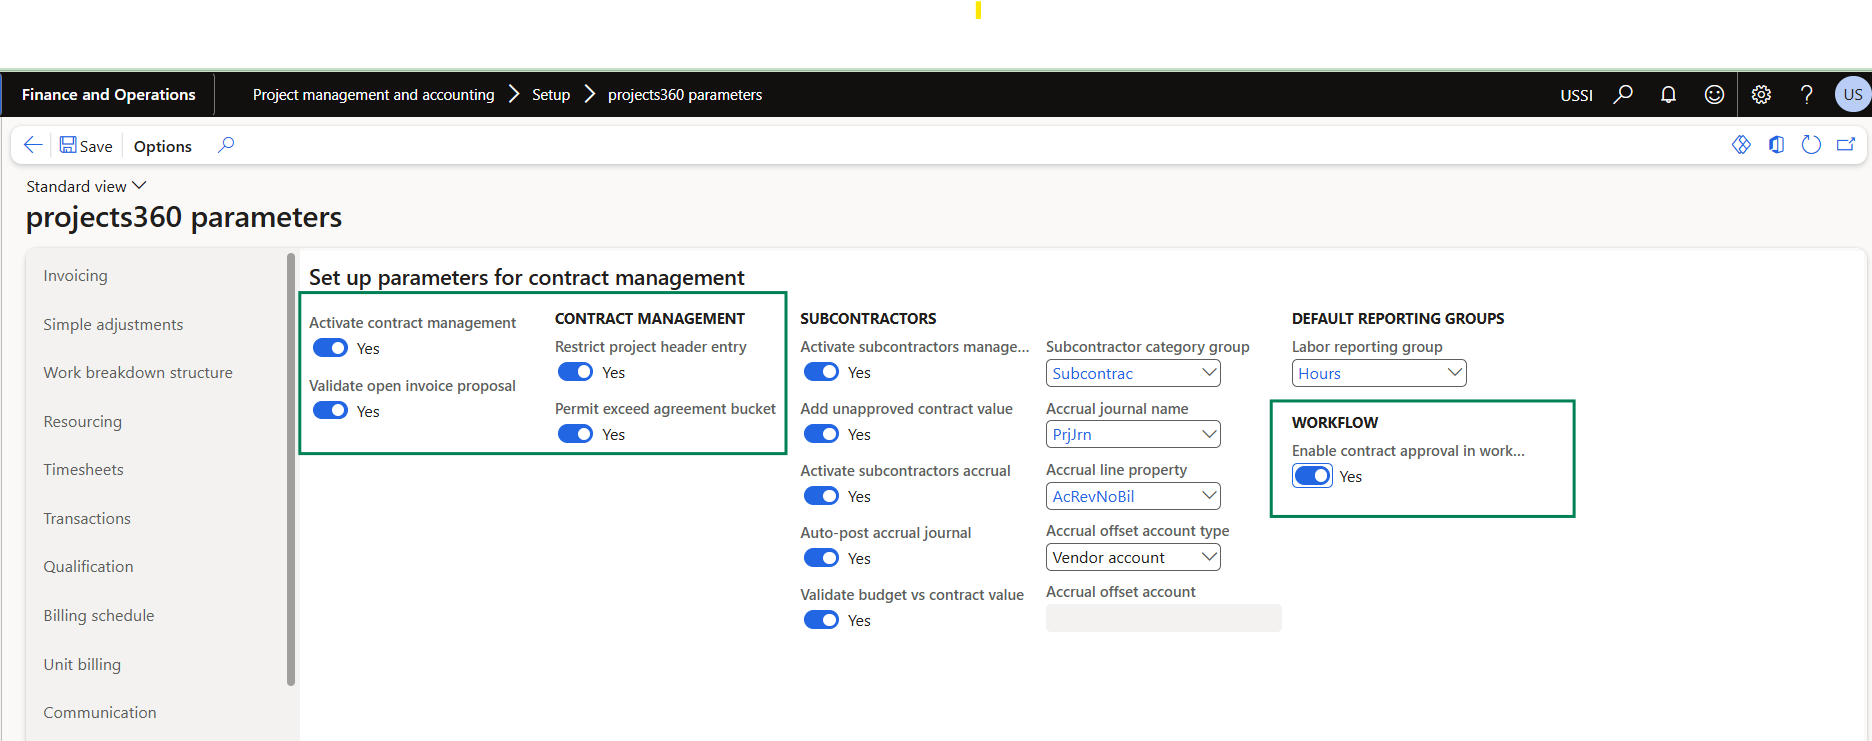Select the Timesheets tab in sidebar

pyautogui.click(x=84, y=469)
